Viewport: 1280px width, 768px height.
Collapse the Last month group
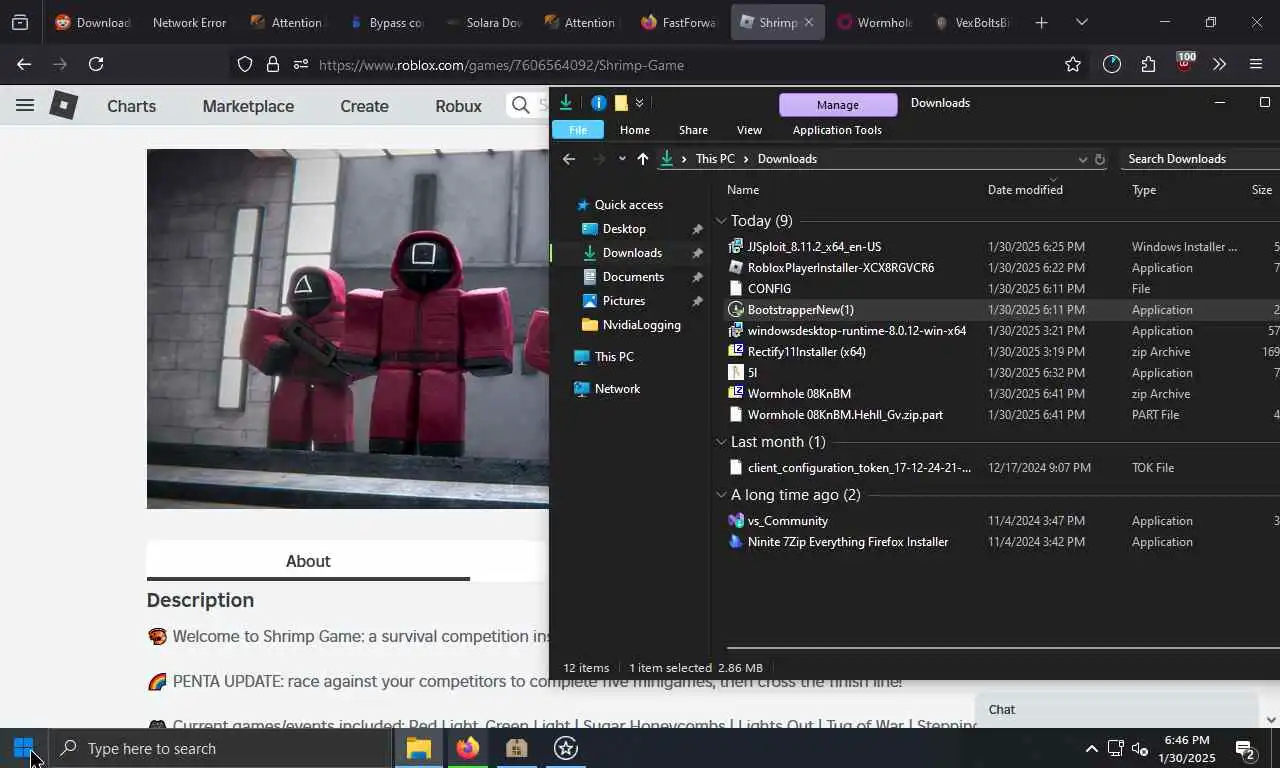[721, 442]
